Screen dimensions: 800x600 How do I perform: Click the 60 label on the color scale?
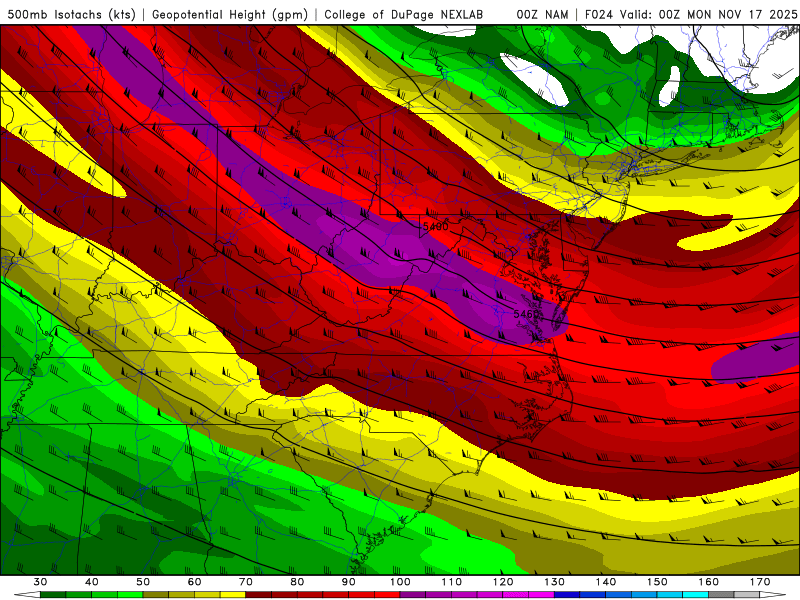[x=194, y=582]
